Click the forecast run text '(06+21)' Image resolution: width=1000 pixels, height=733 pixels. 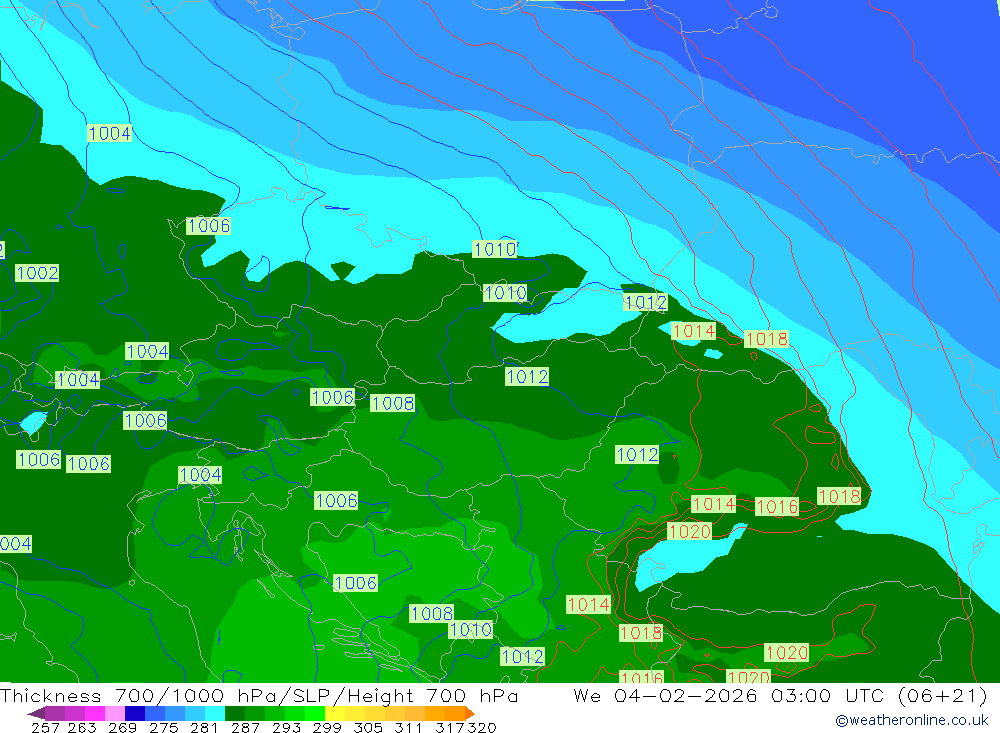943,695
